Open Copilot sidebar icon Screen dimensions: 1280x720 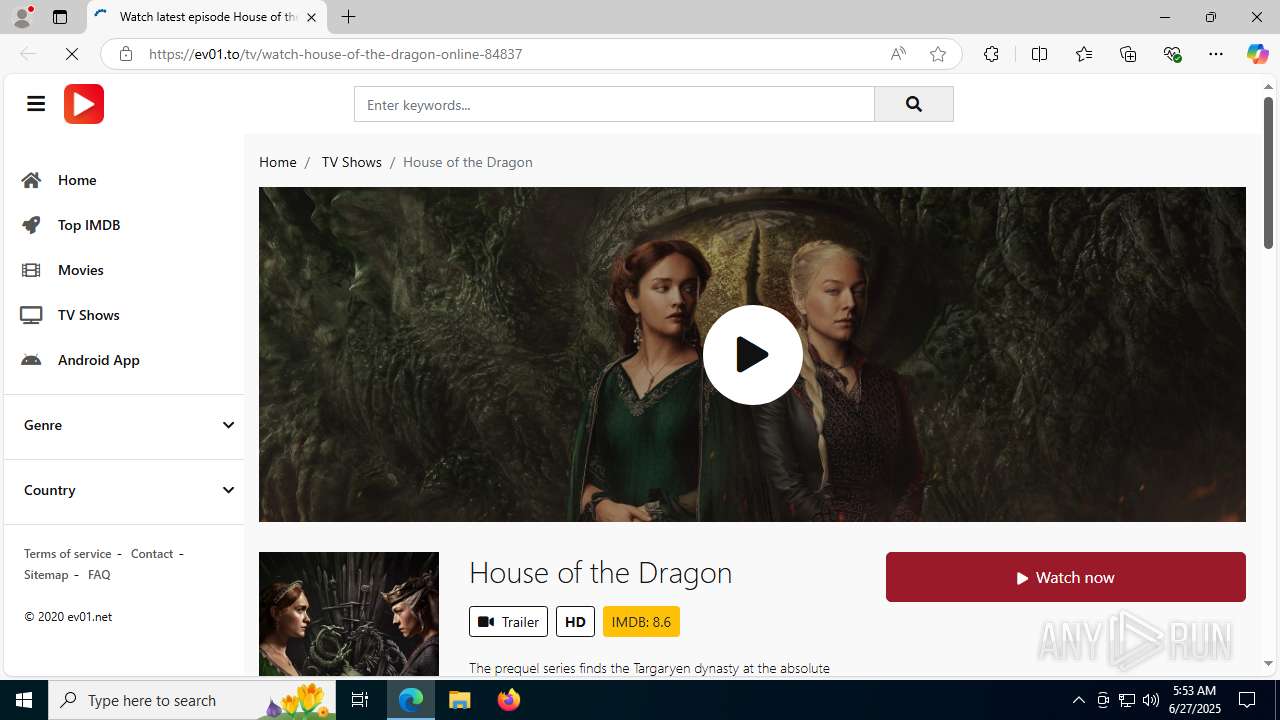coord(1257,54)
